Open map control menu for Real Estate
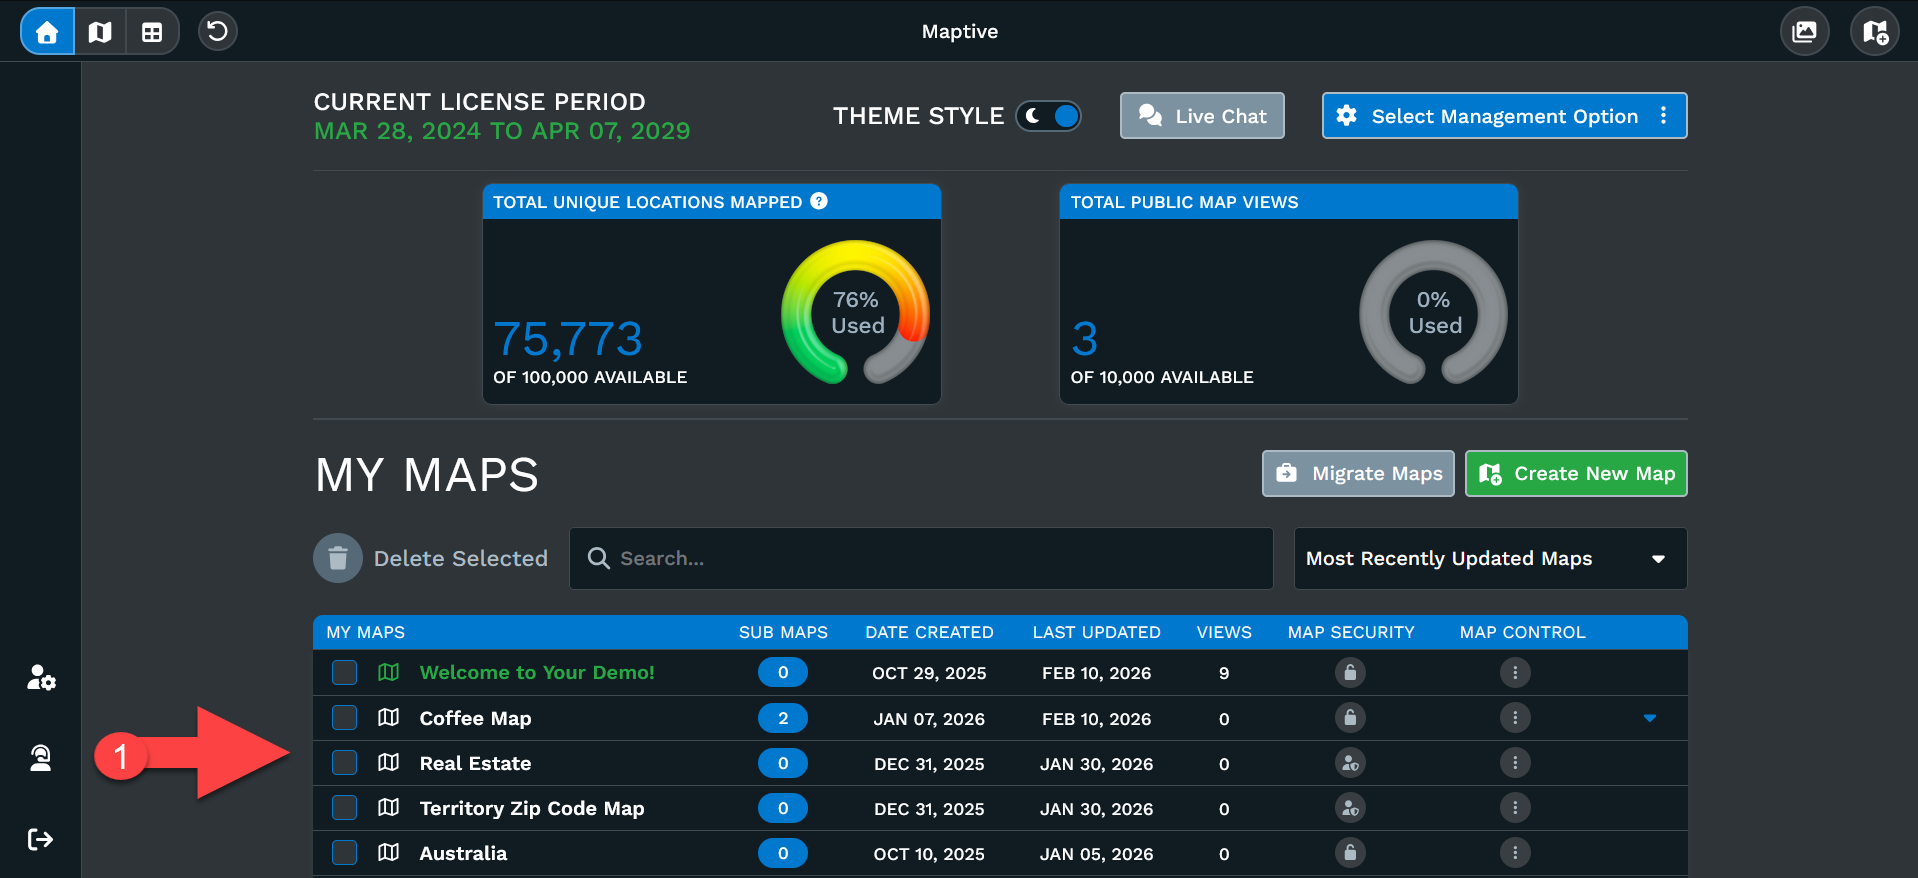 (x=1515, y=763)
